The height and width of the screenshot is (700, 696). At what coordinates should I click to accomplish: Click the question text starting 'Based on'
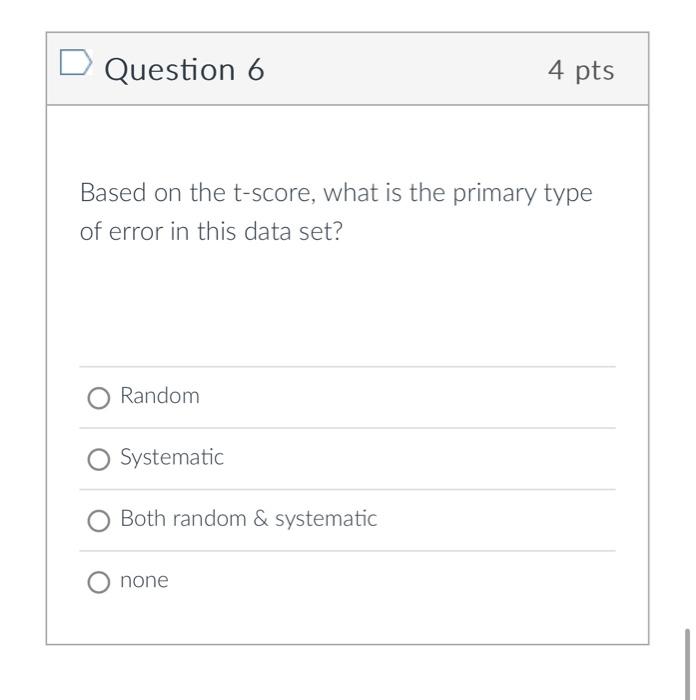pyautogui.click(x=336, y=212)
